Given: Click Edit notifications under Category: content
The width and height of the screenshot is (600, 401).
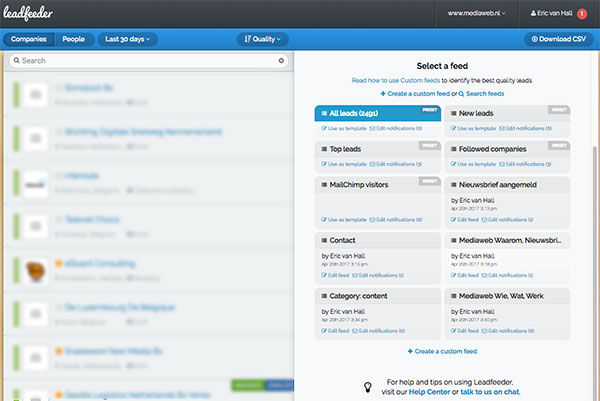Looking at the screenshot, I should pos(378,331).
